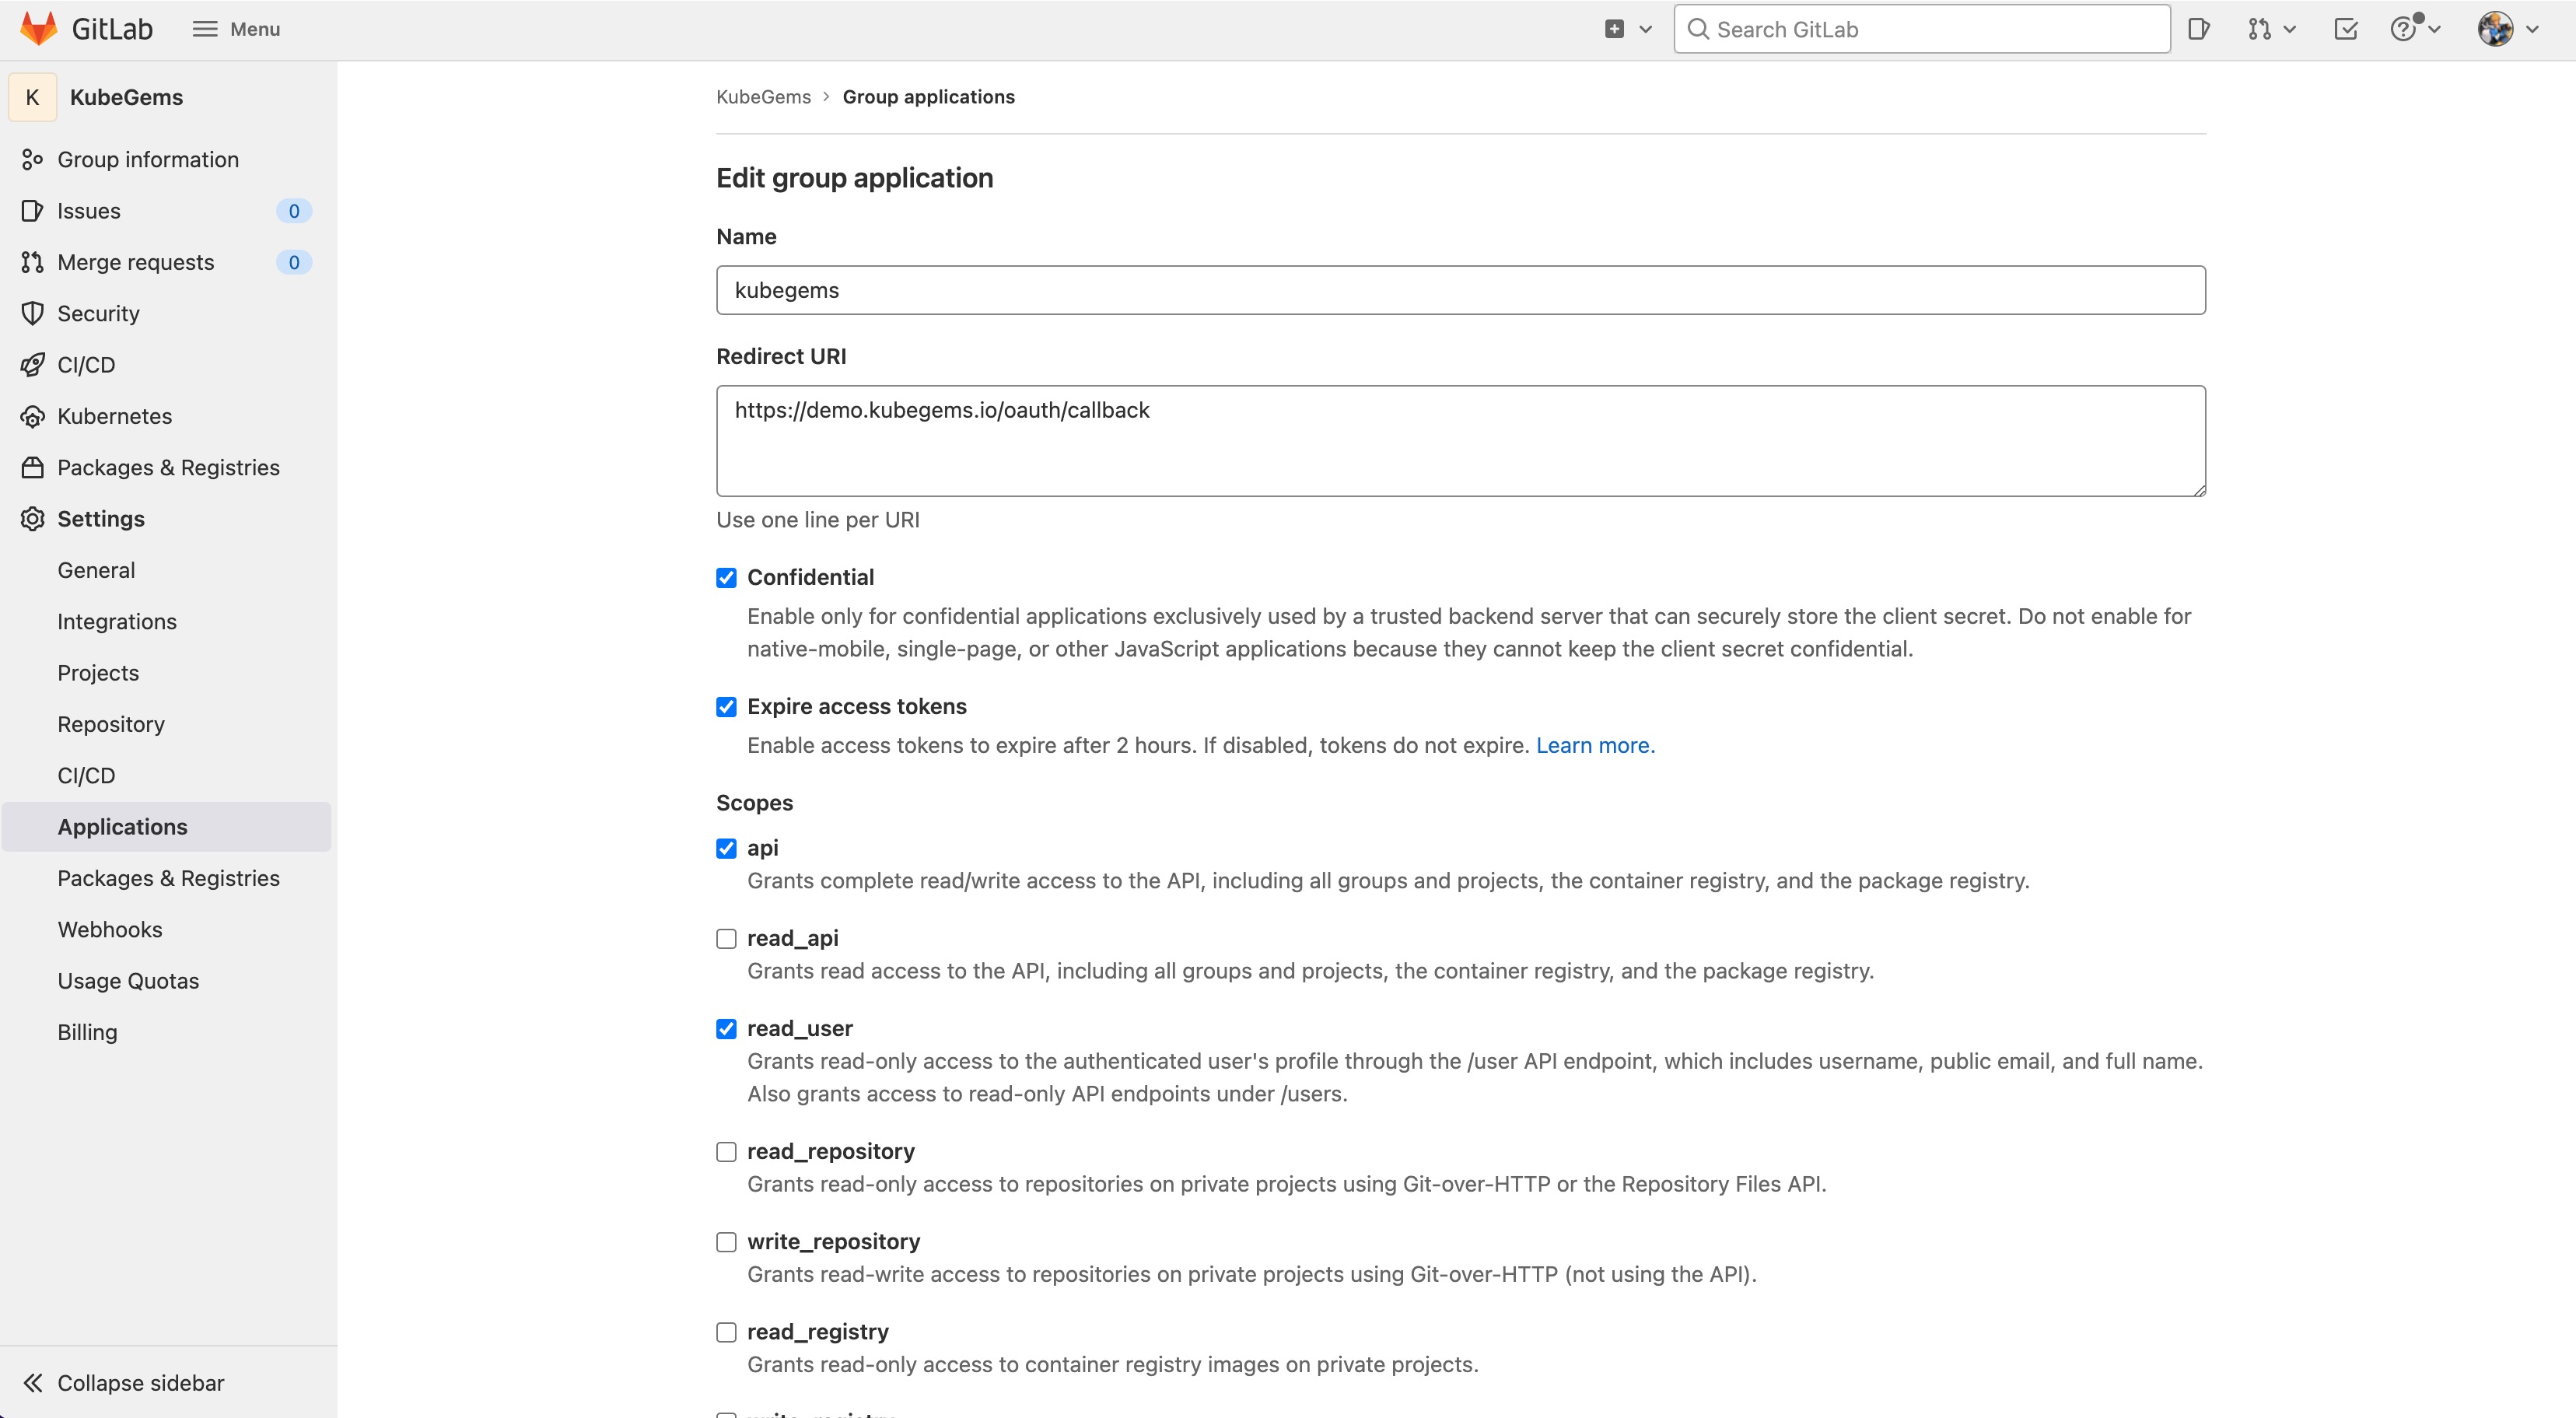
Task: Expand the user profile dropdown chevron
Action: (x=2532, y=29)
